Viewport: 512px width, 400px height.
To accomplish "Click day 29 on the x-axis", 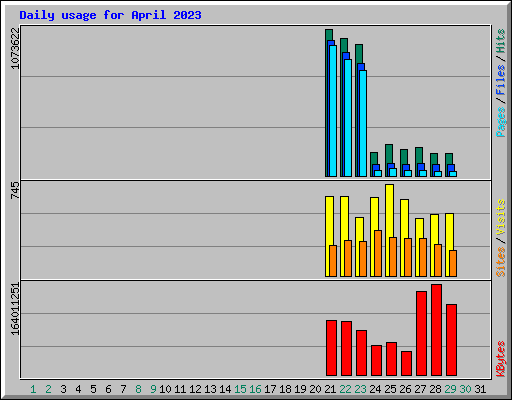I will [x=450, y=389].
